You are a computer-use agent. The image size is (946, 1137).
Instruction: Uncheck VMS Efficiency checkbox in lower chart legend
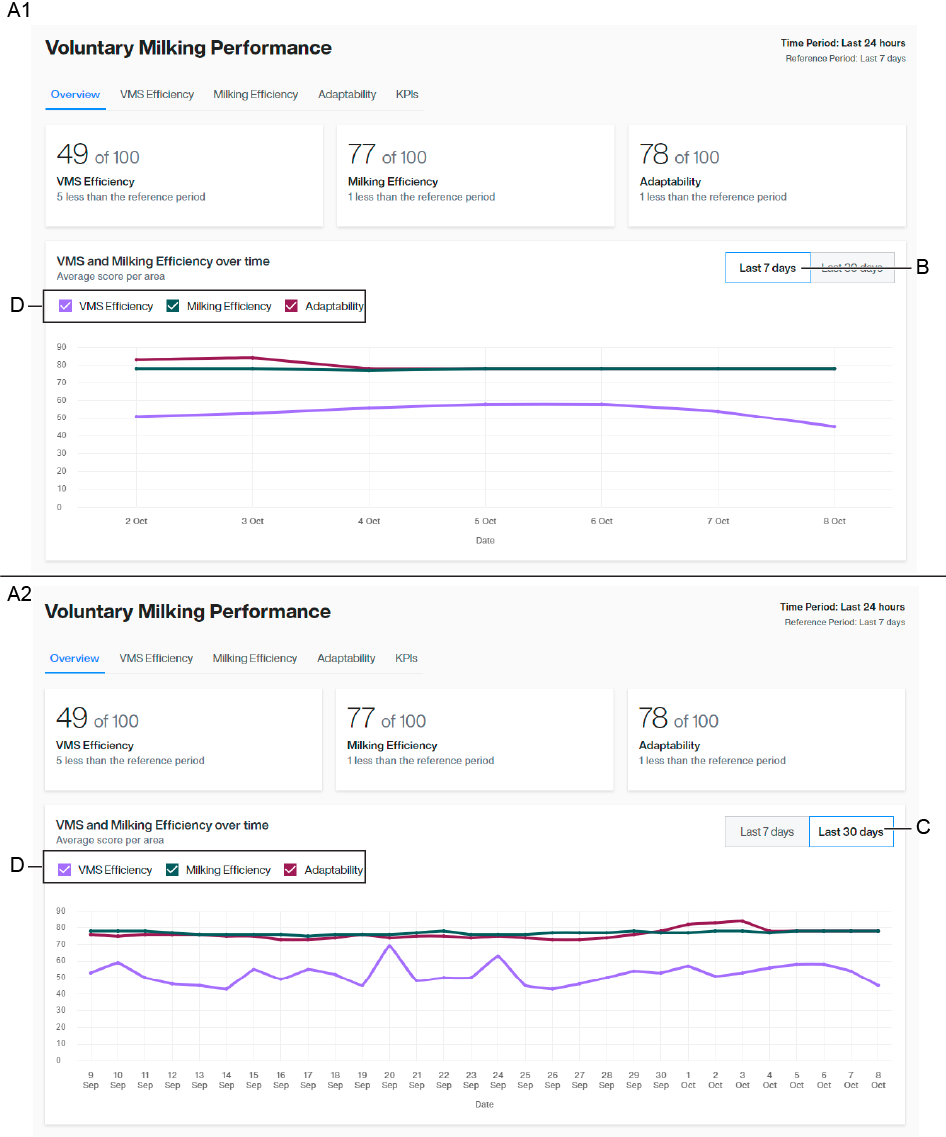coord(65,870)
